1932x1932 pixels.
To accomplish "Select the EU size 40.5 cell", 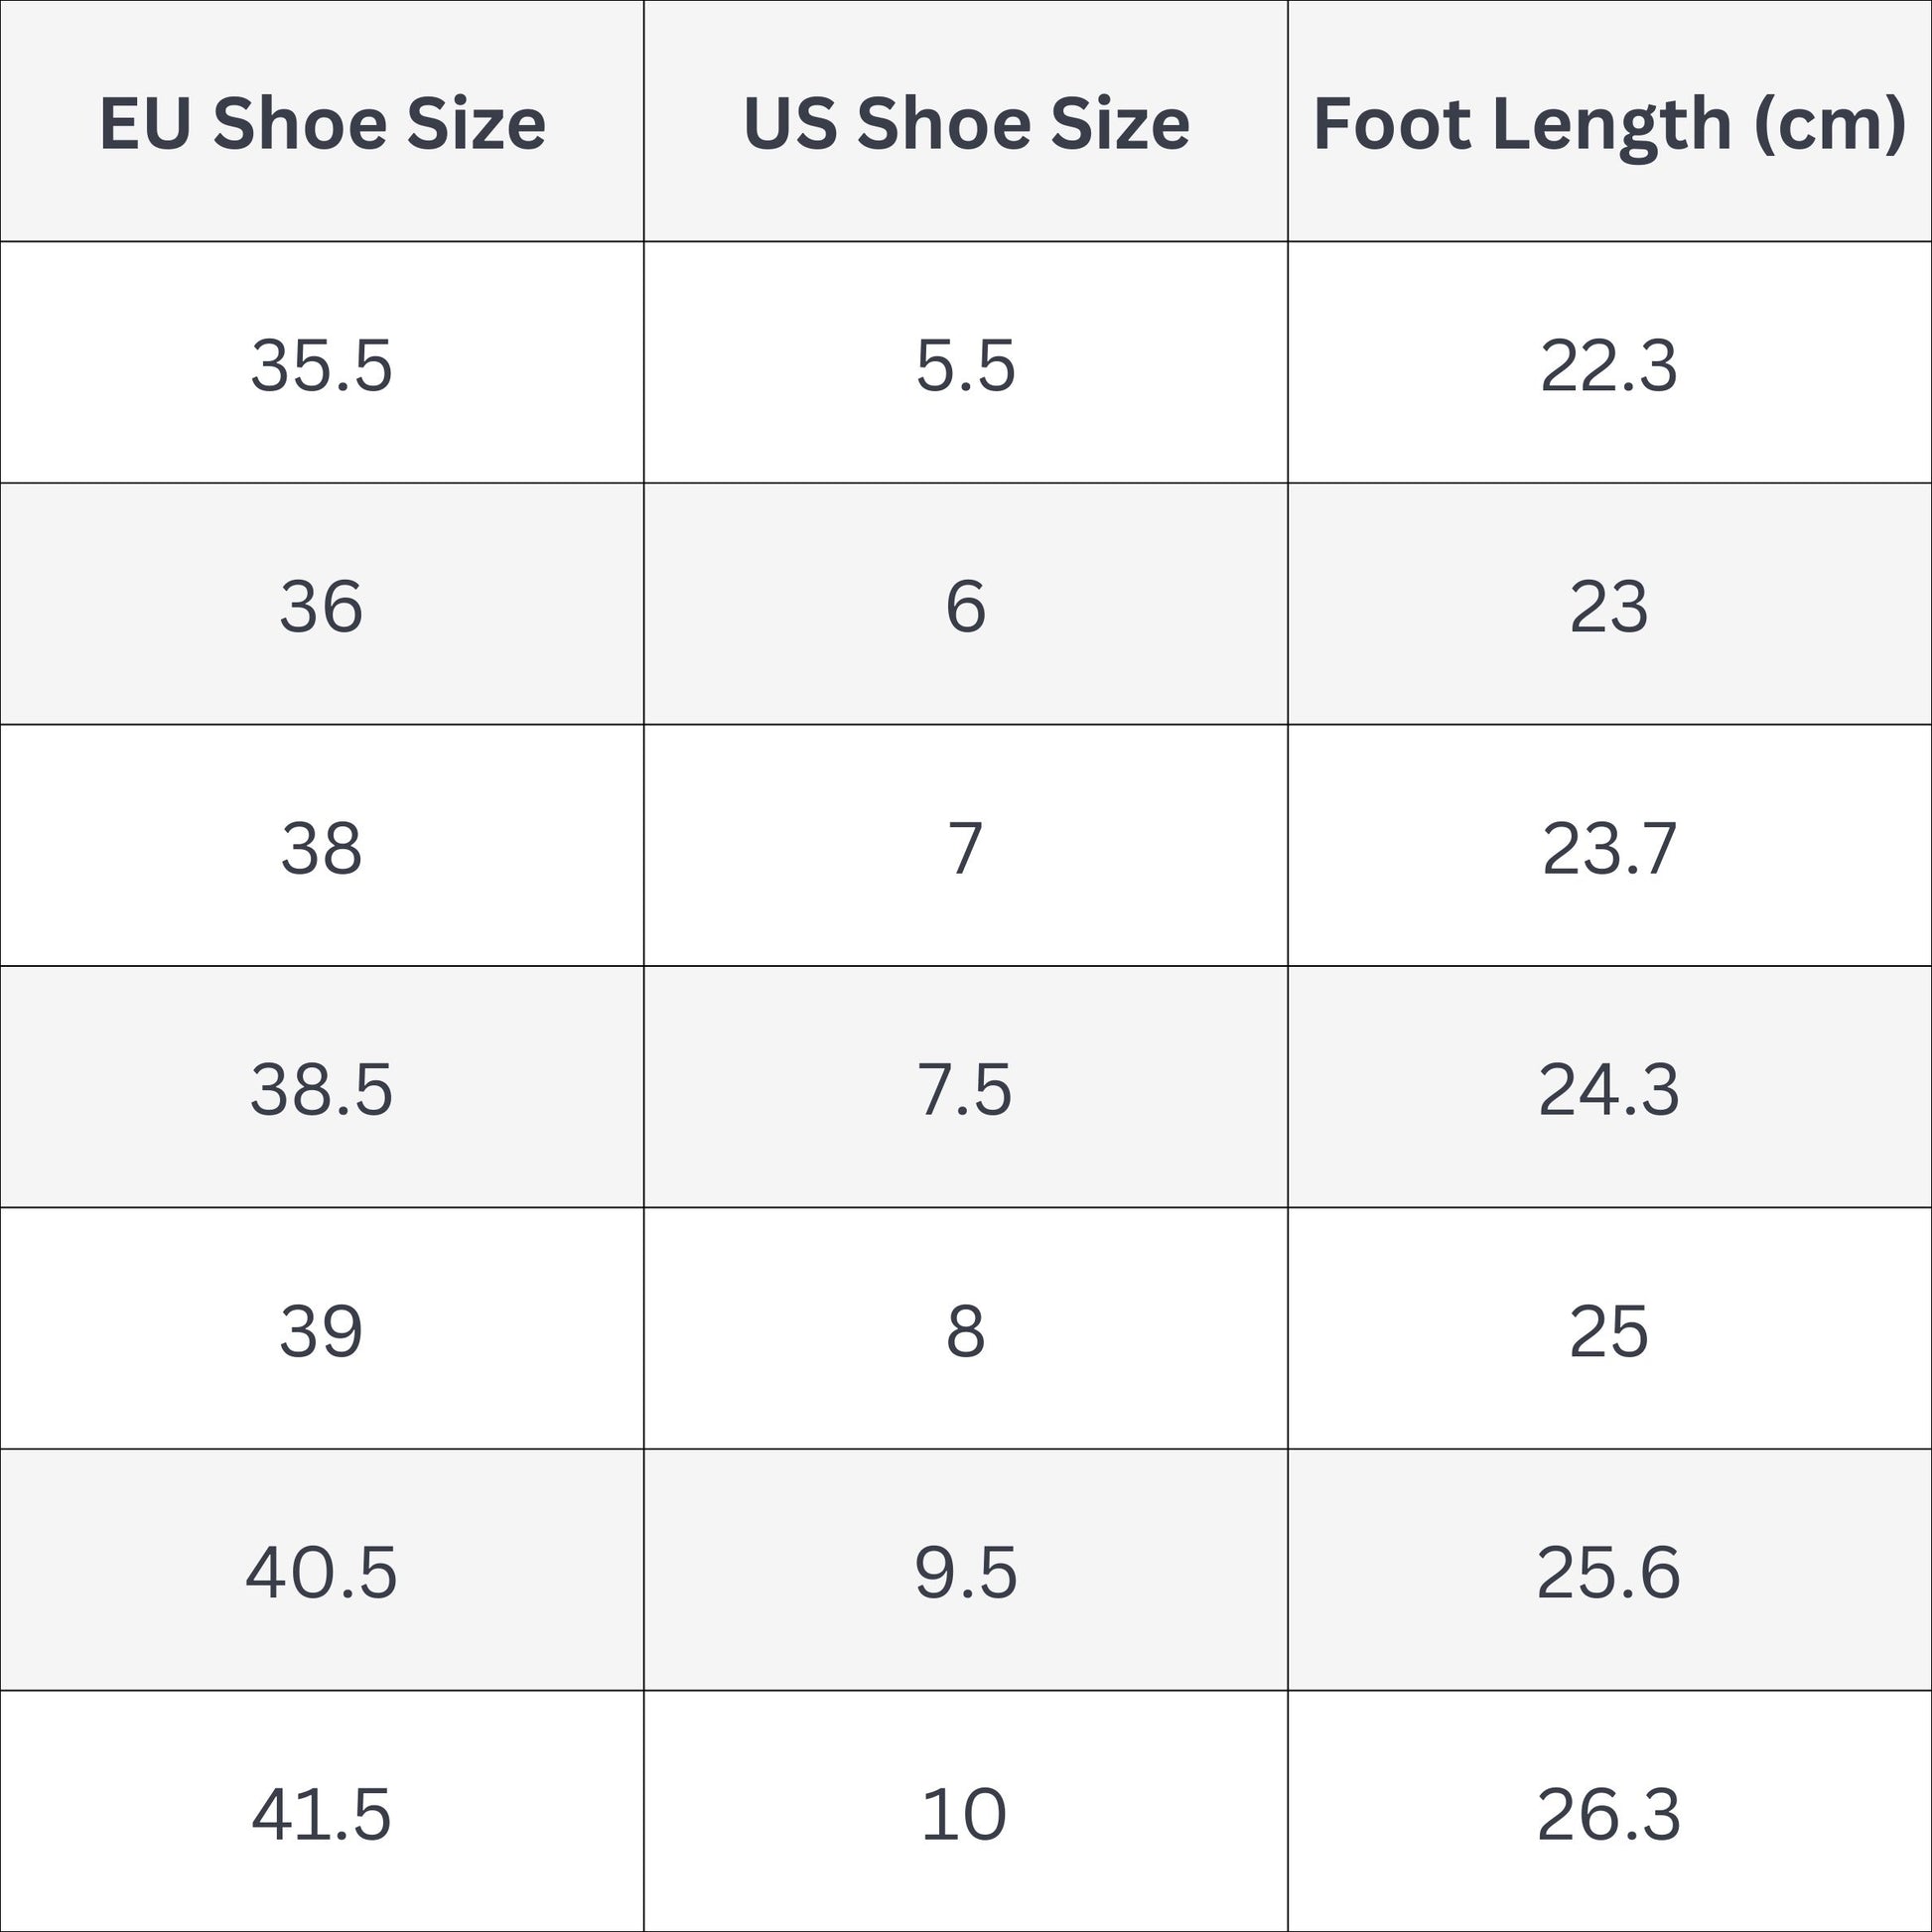I will pos(322,1573).
